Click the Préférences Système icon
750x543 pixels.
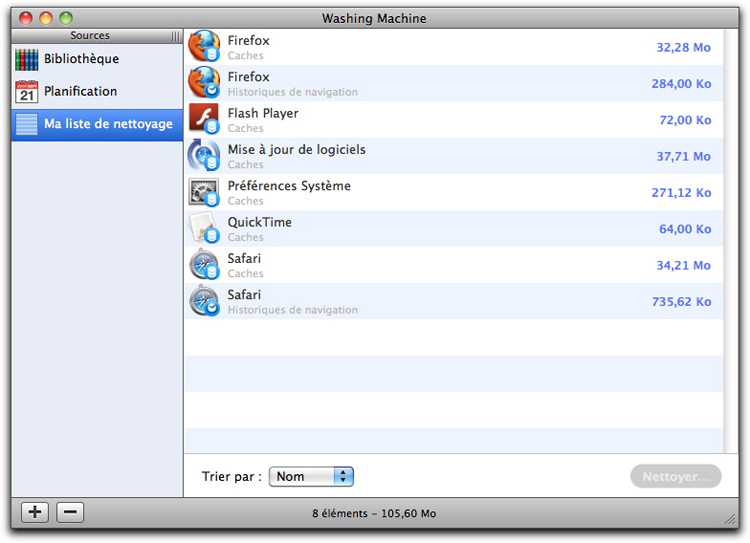click(204, 192)
